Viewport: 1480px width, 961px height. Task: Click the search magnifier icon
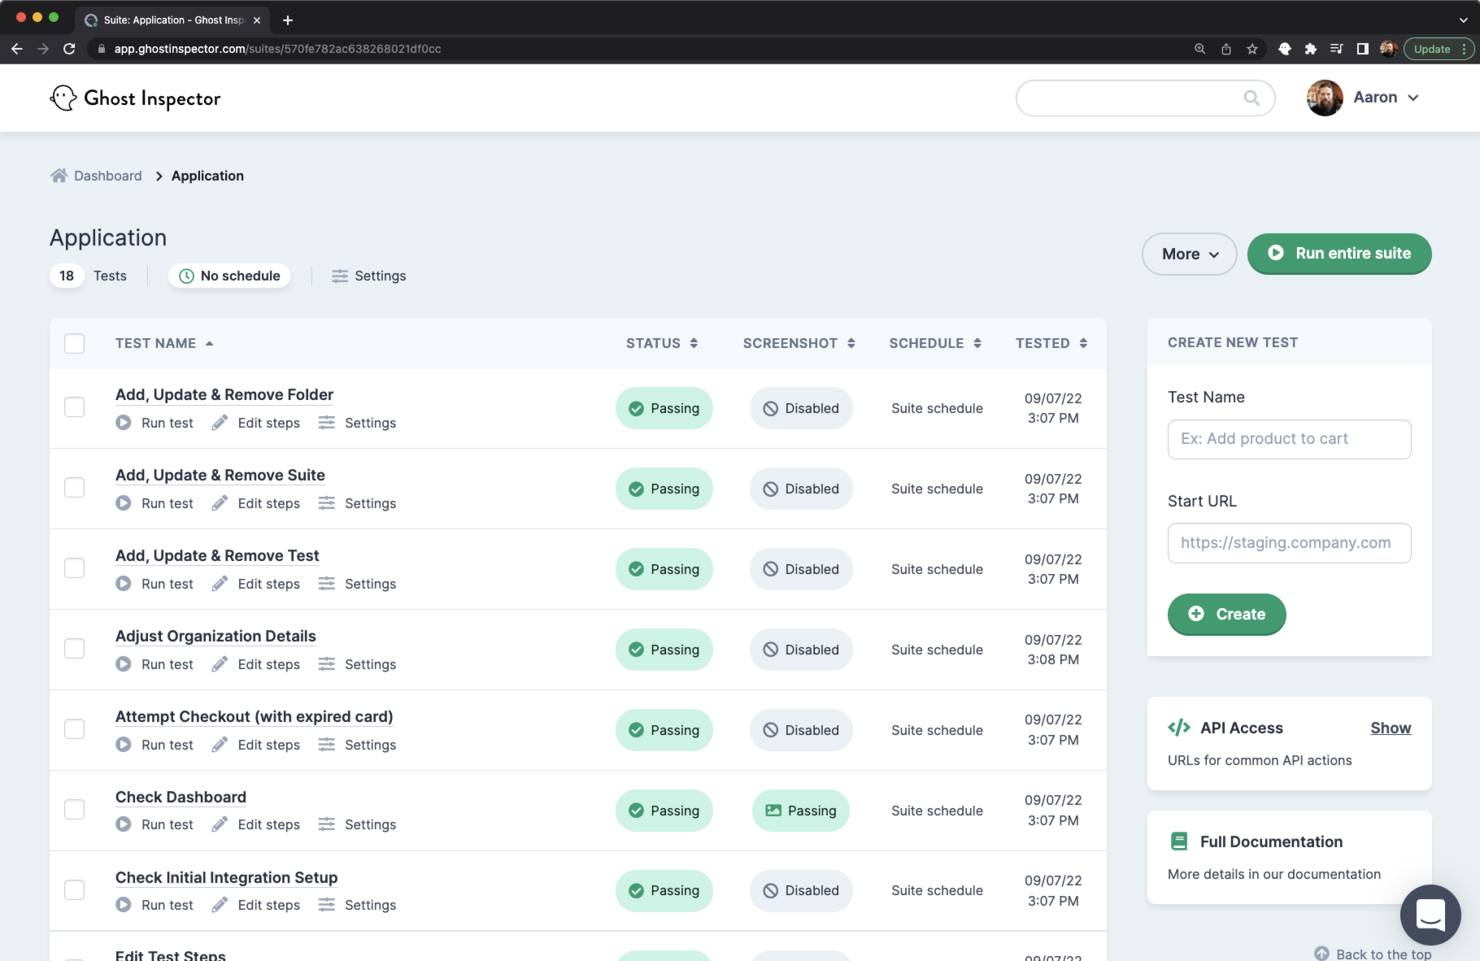point(1251,98)
